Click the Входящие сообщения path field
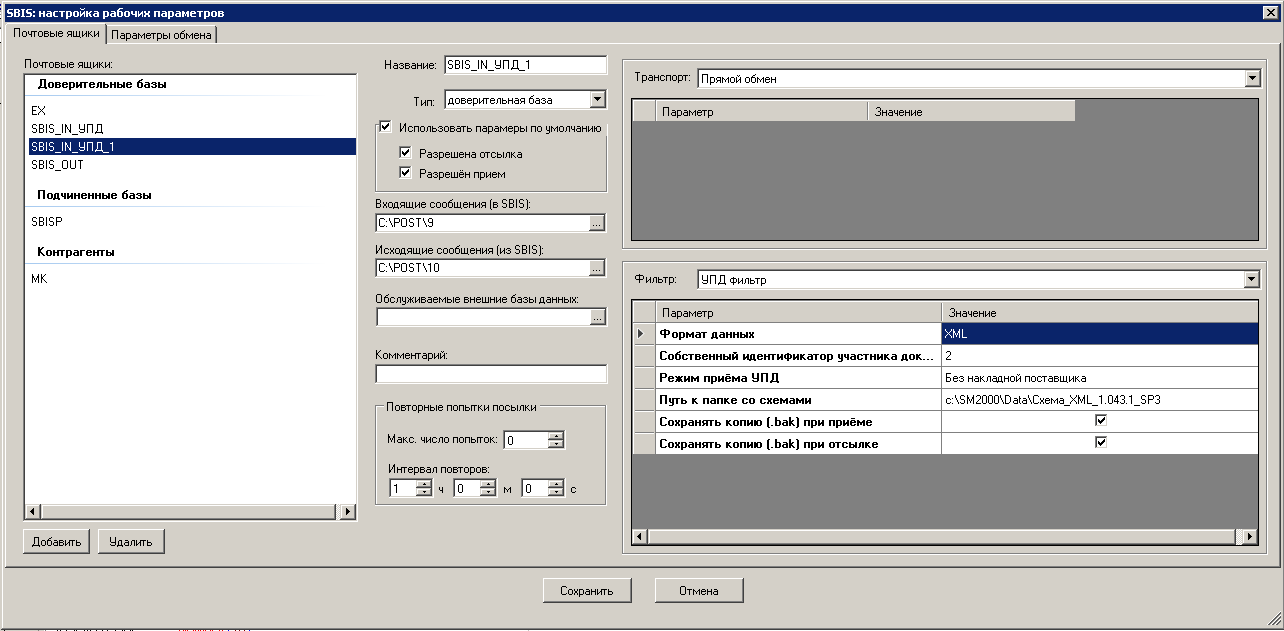 (x=482, y=223)
